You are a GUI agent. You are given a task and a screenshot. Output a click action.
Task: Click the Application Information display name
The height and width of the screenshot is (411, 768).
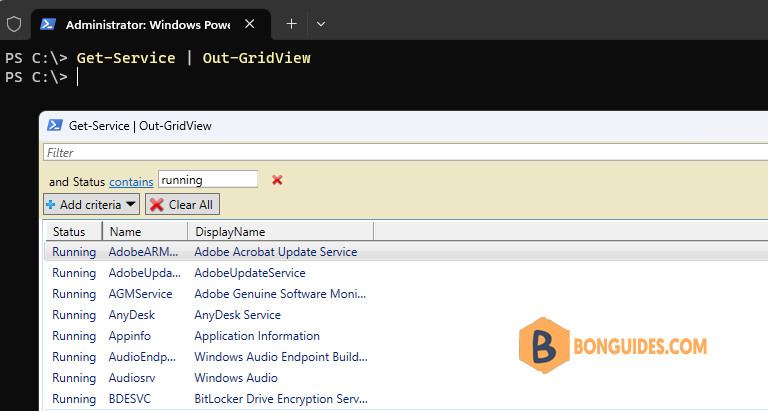coord(257,336)
